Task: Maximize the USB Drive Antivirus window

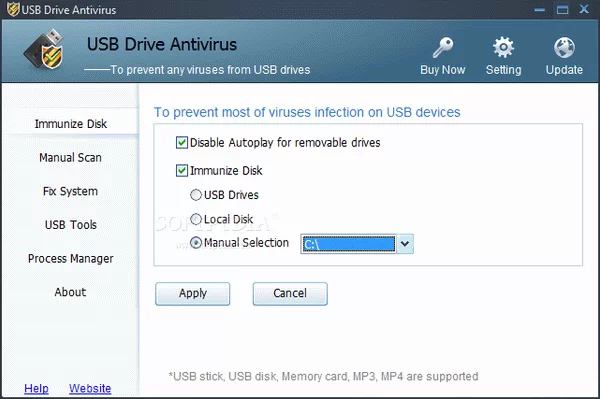Action: tap(562, 10)
